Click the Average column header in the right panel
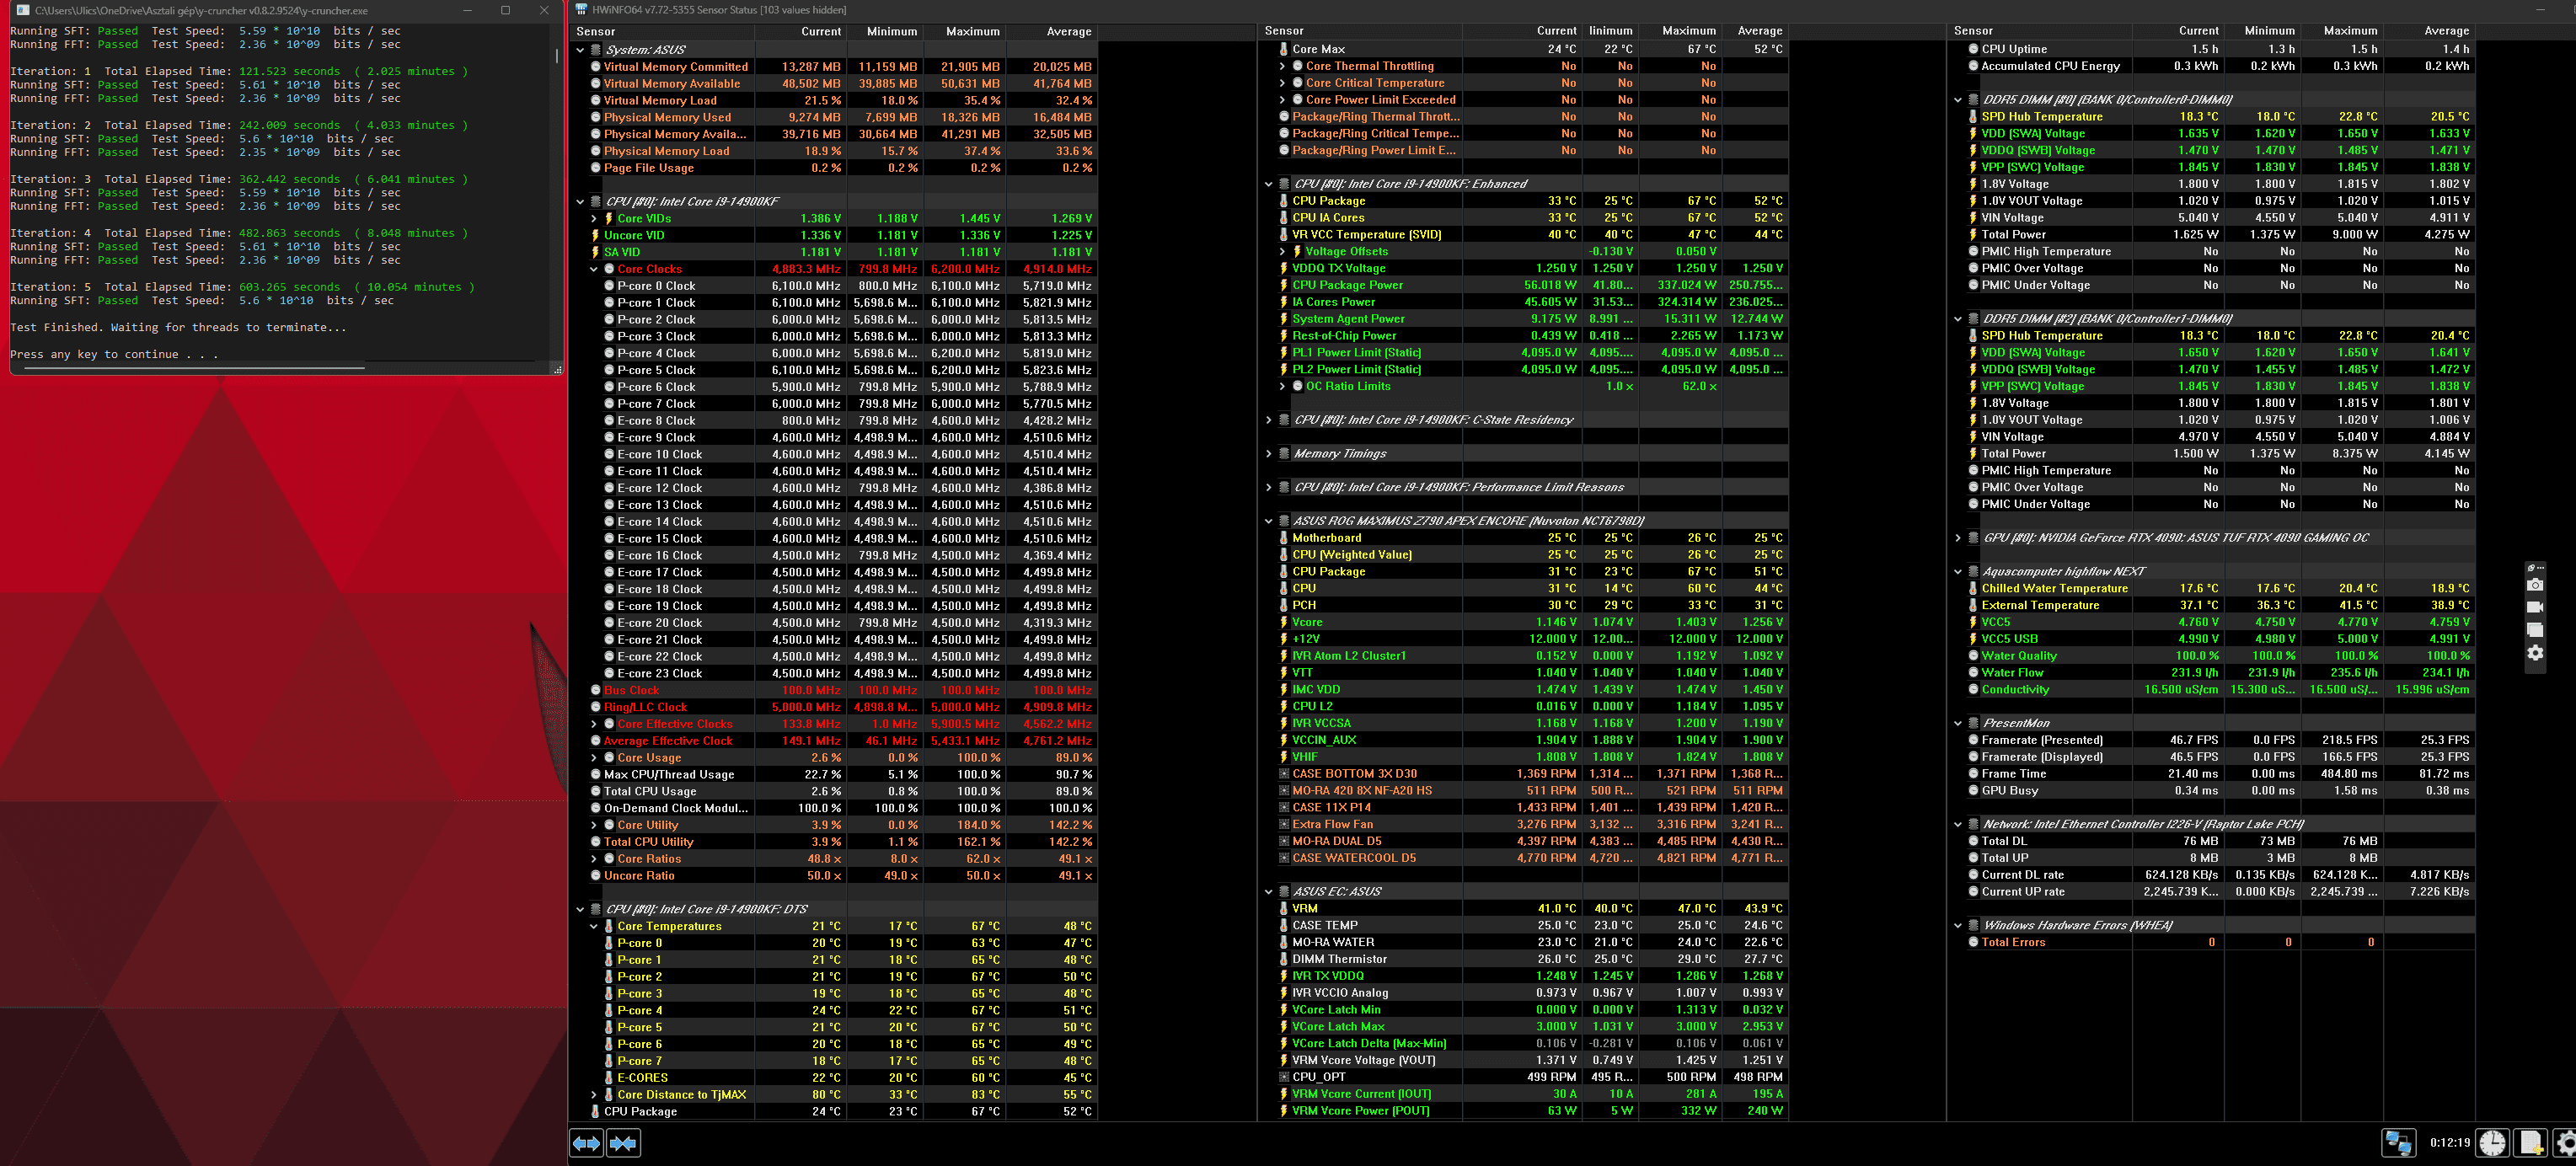 [2445, 31]
